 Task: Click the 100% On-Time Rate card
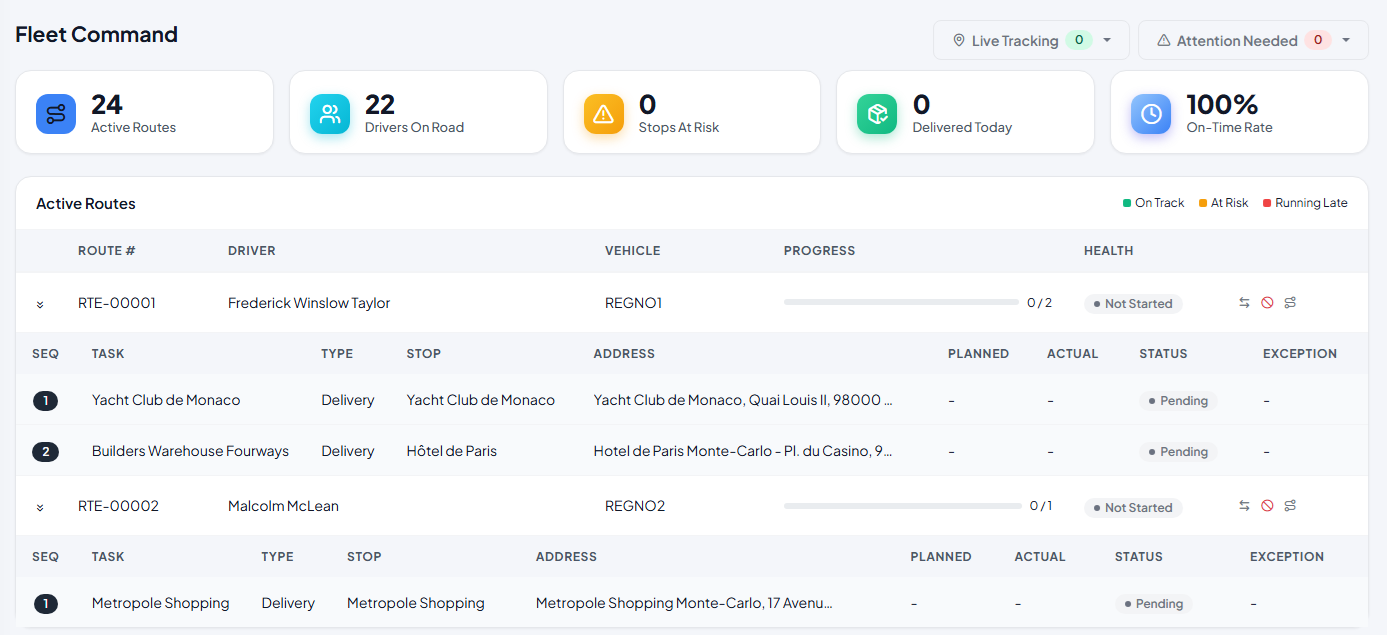coord(1239,112)
